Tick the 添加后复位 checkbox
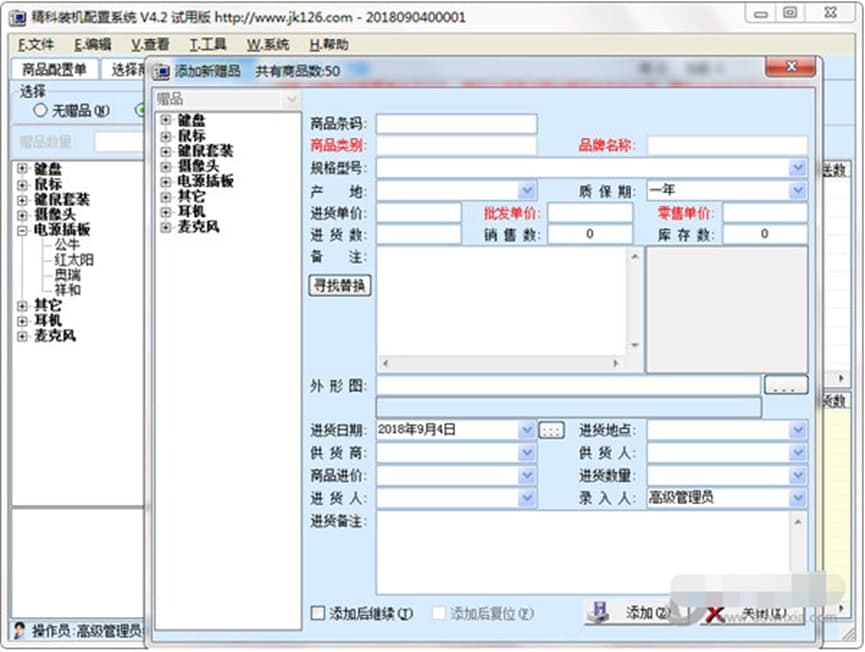Screen dimensions: 865x652 pos(439,613)
